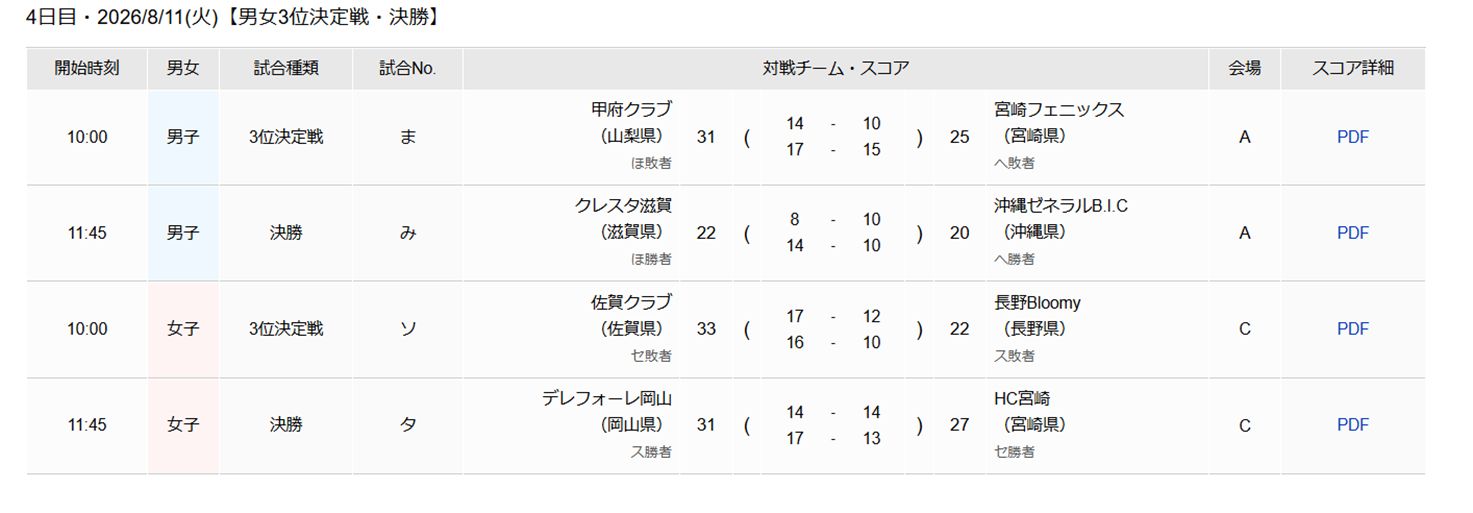Open PDF for 佐賀クラブ vs 長野Bloomy match
The image size is (1473, 513).
[1352, 329]
